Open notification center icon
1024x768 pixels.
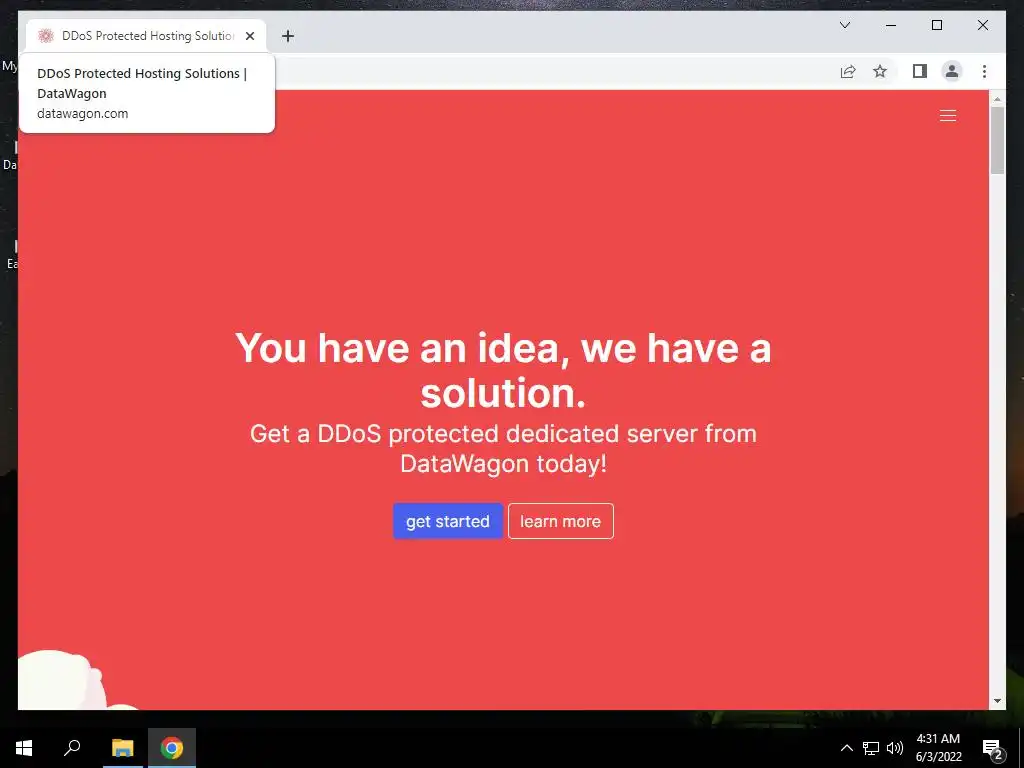click(x=993, y=748)
